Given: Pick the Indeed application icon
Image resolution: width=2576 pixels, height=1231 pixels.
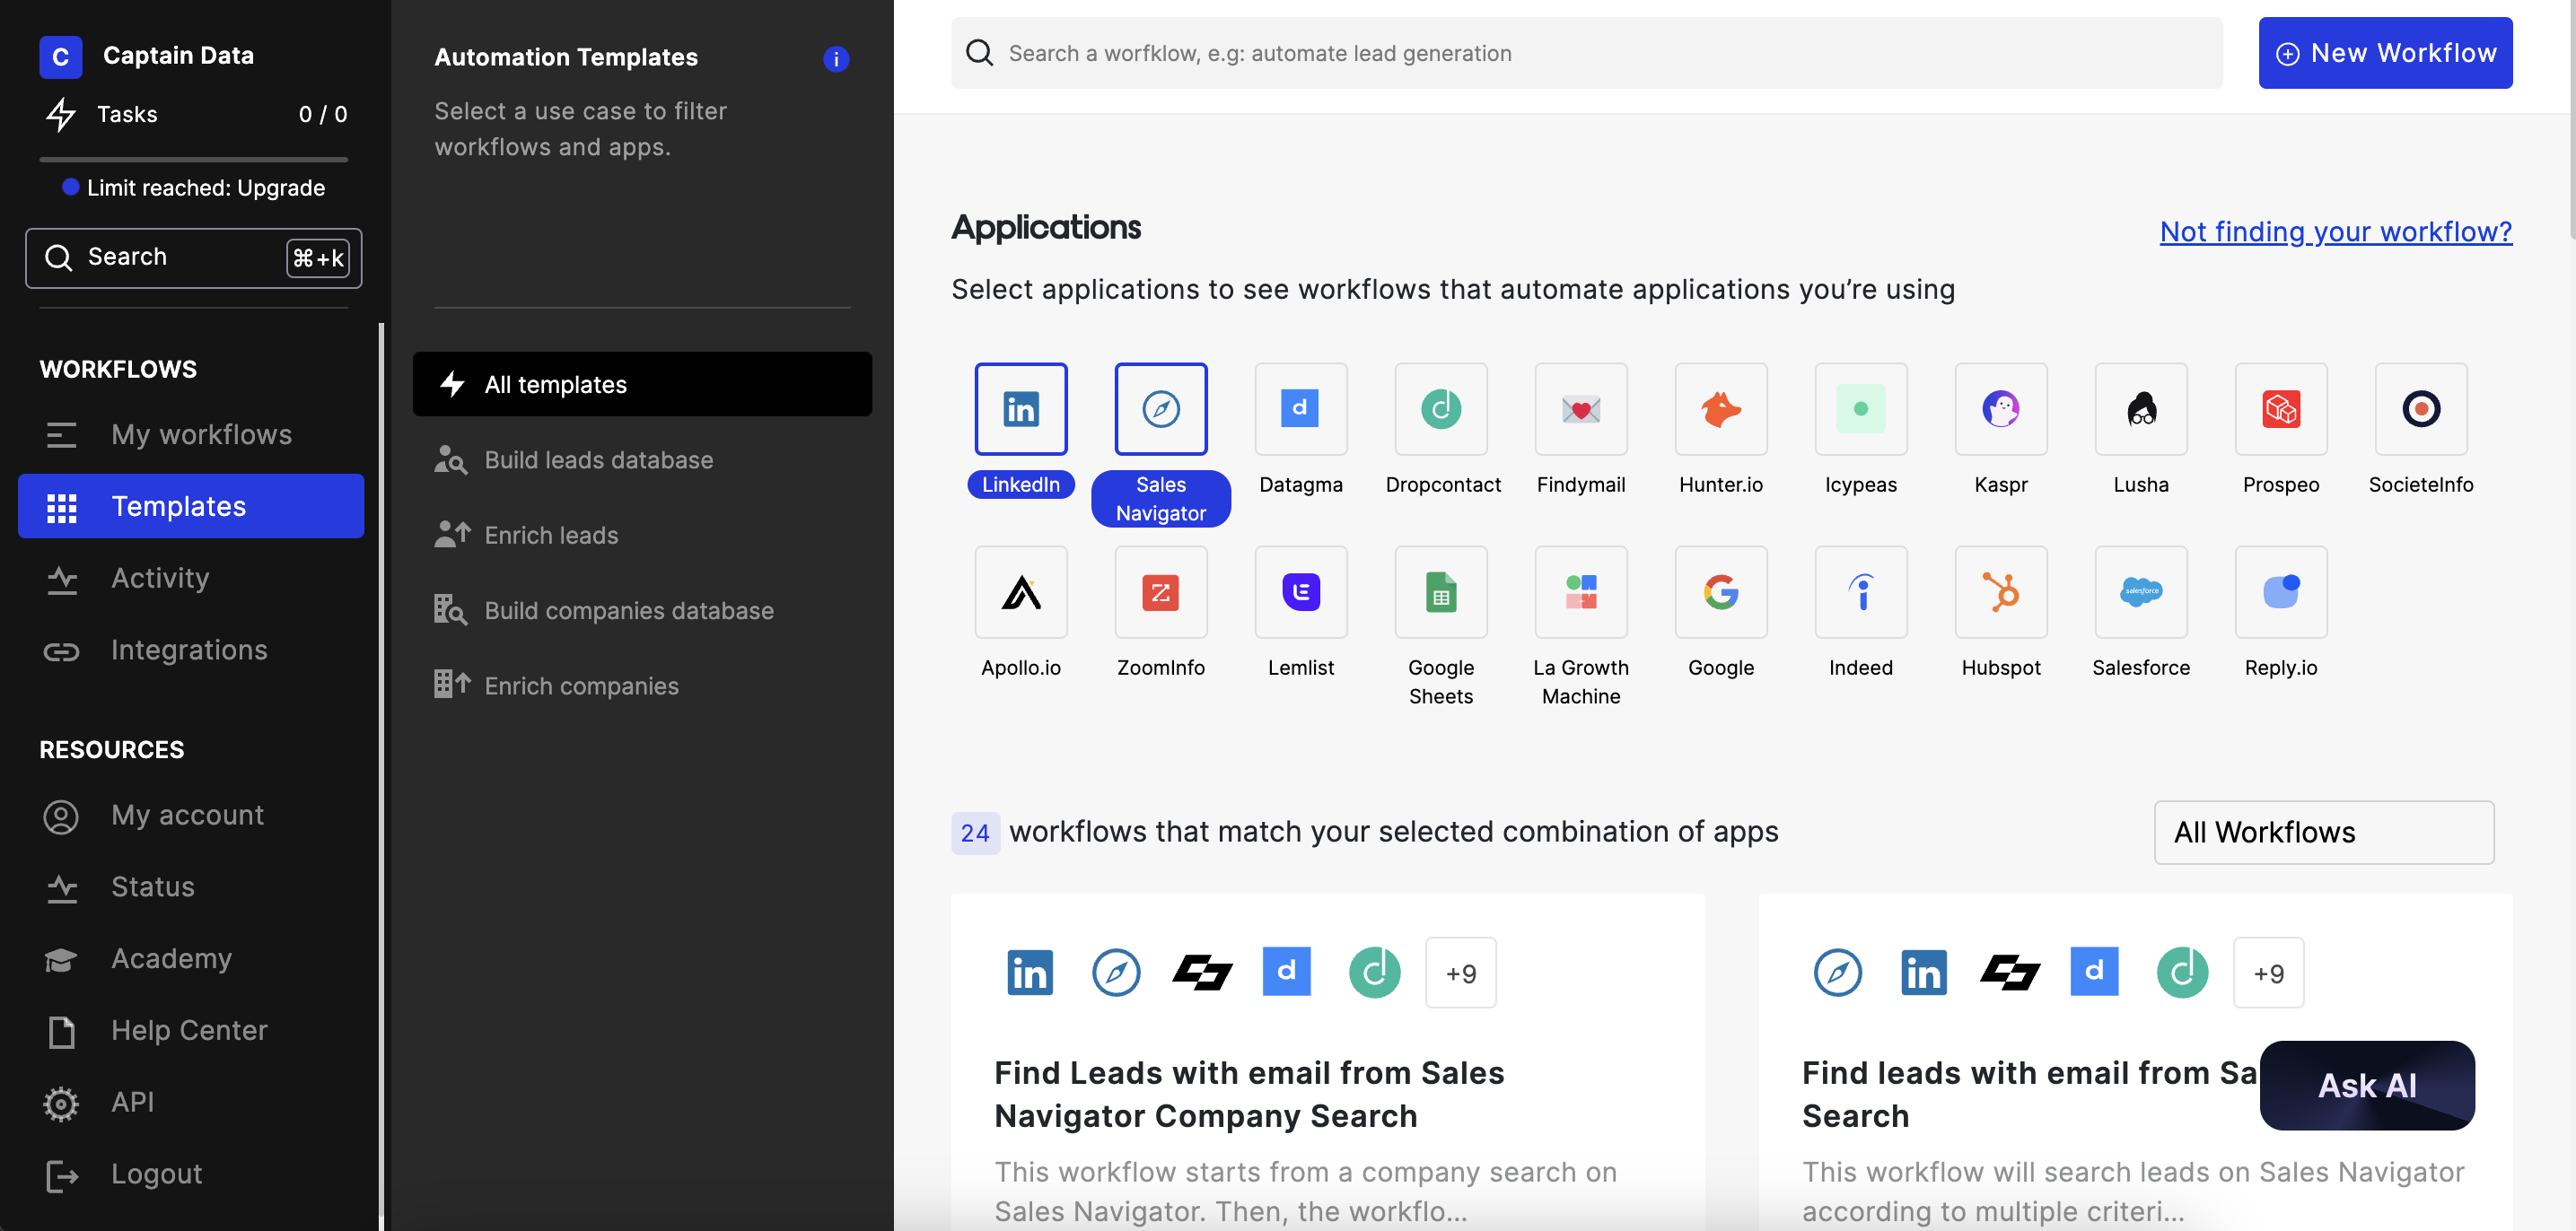Looking at the screenshot, I should pyautogui.click(x=1860, y=591).
